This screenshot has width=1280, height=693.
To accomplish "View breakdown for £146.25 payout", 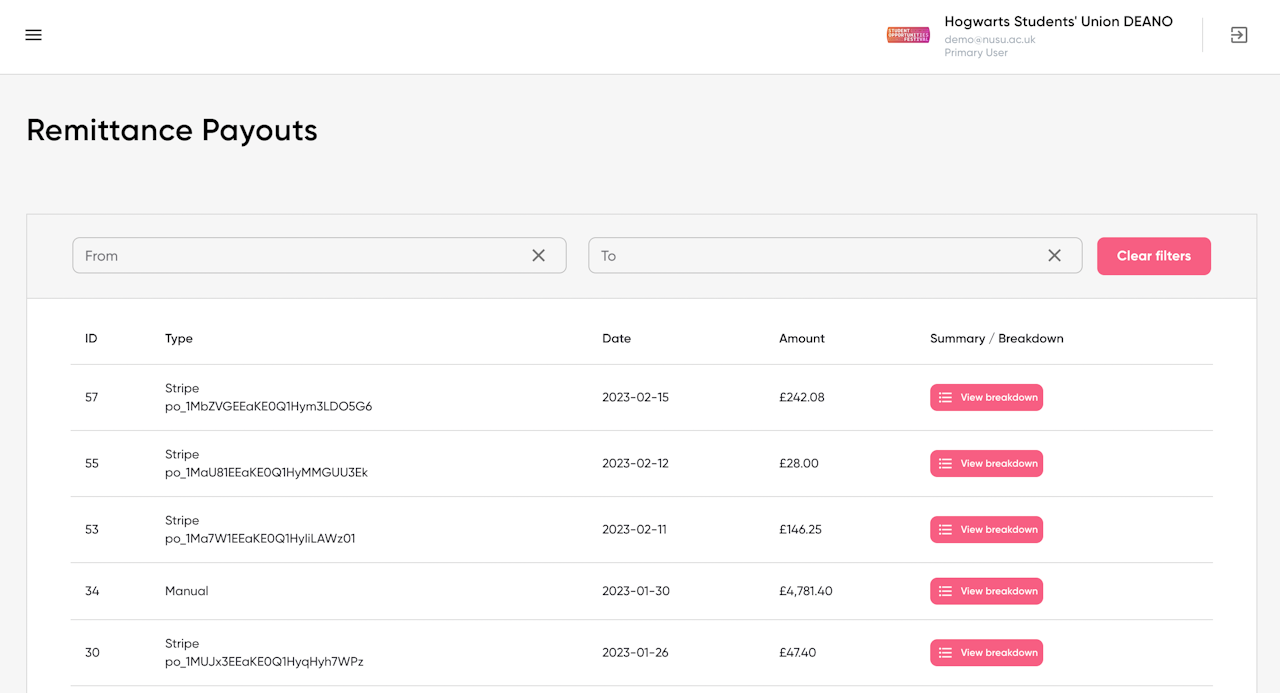I will click(x=986, y=529).
